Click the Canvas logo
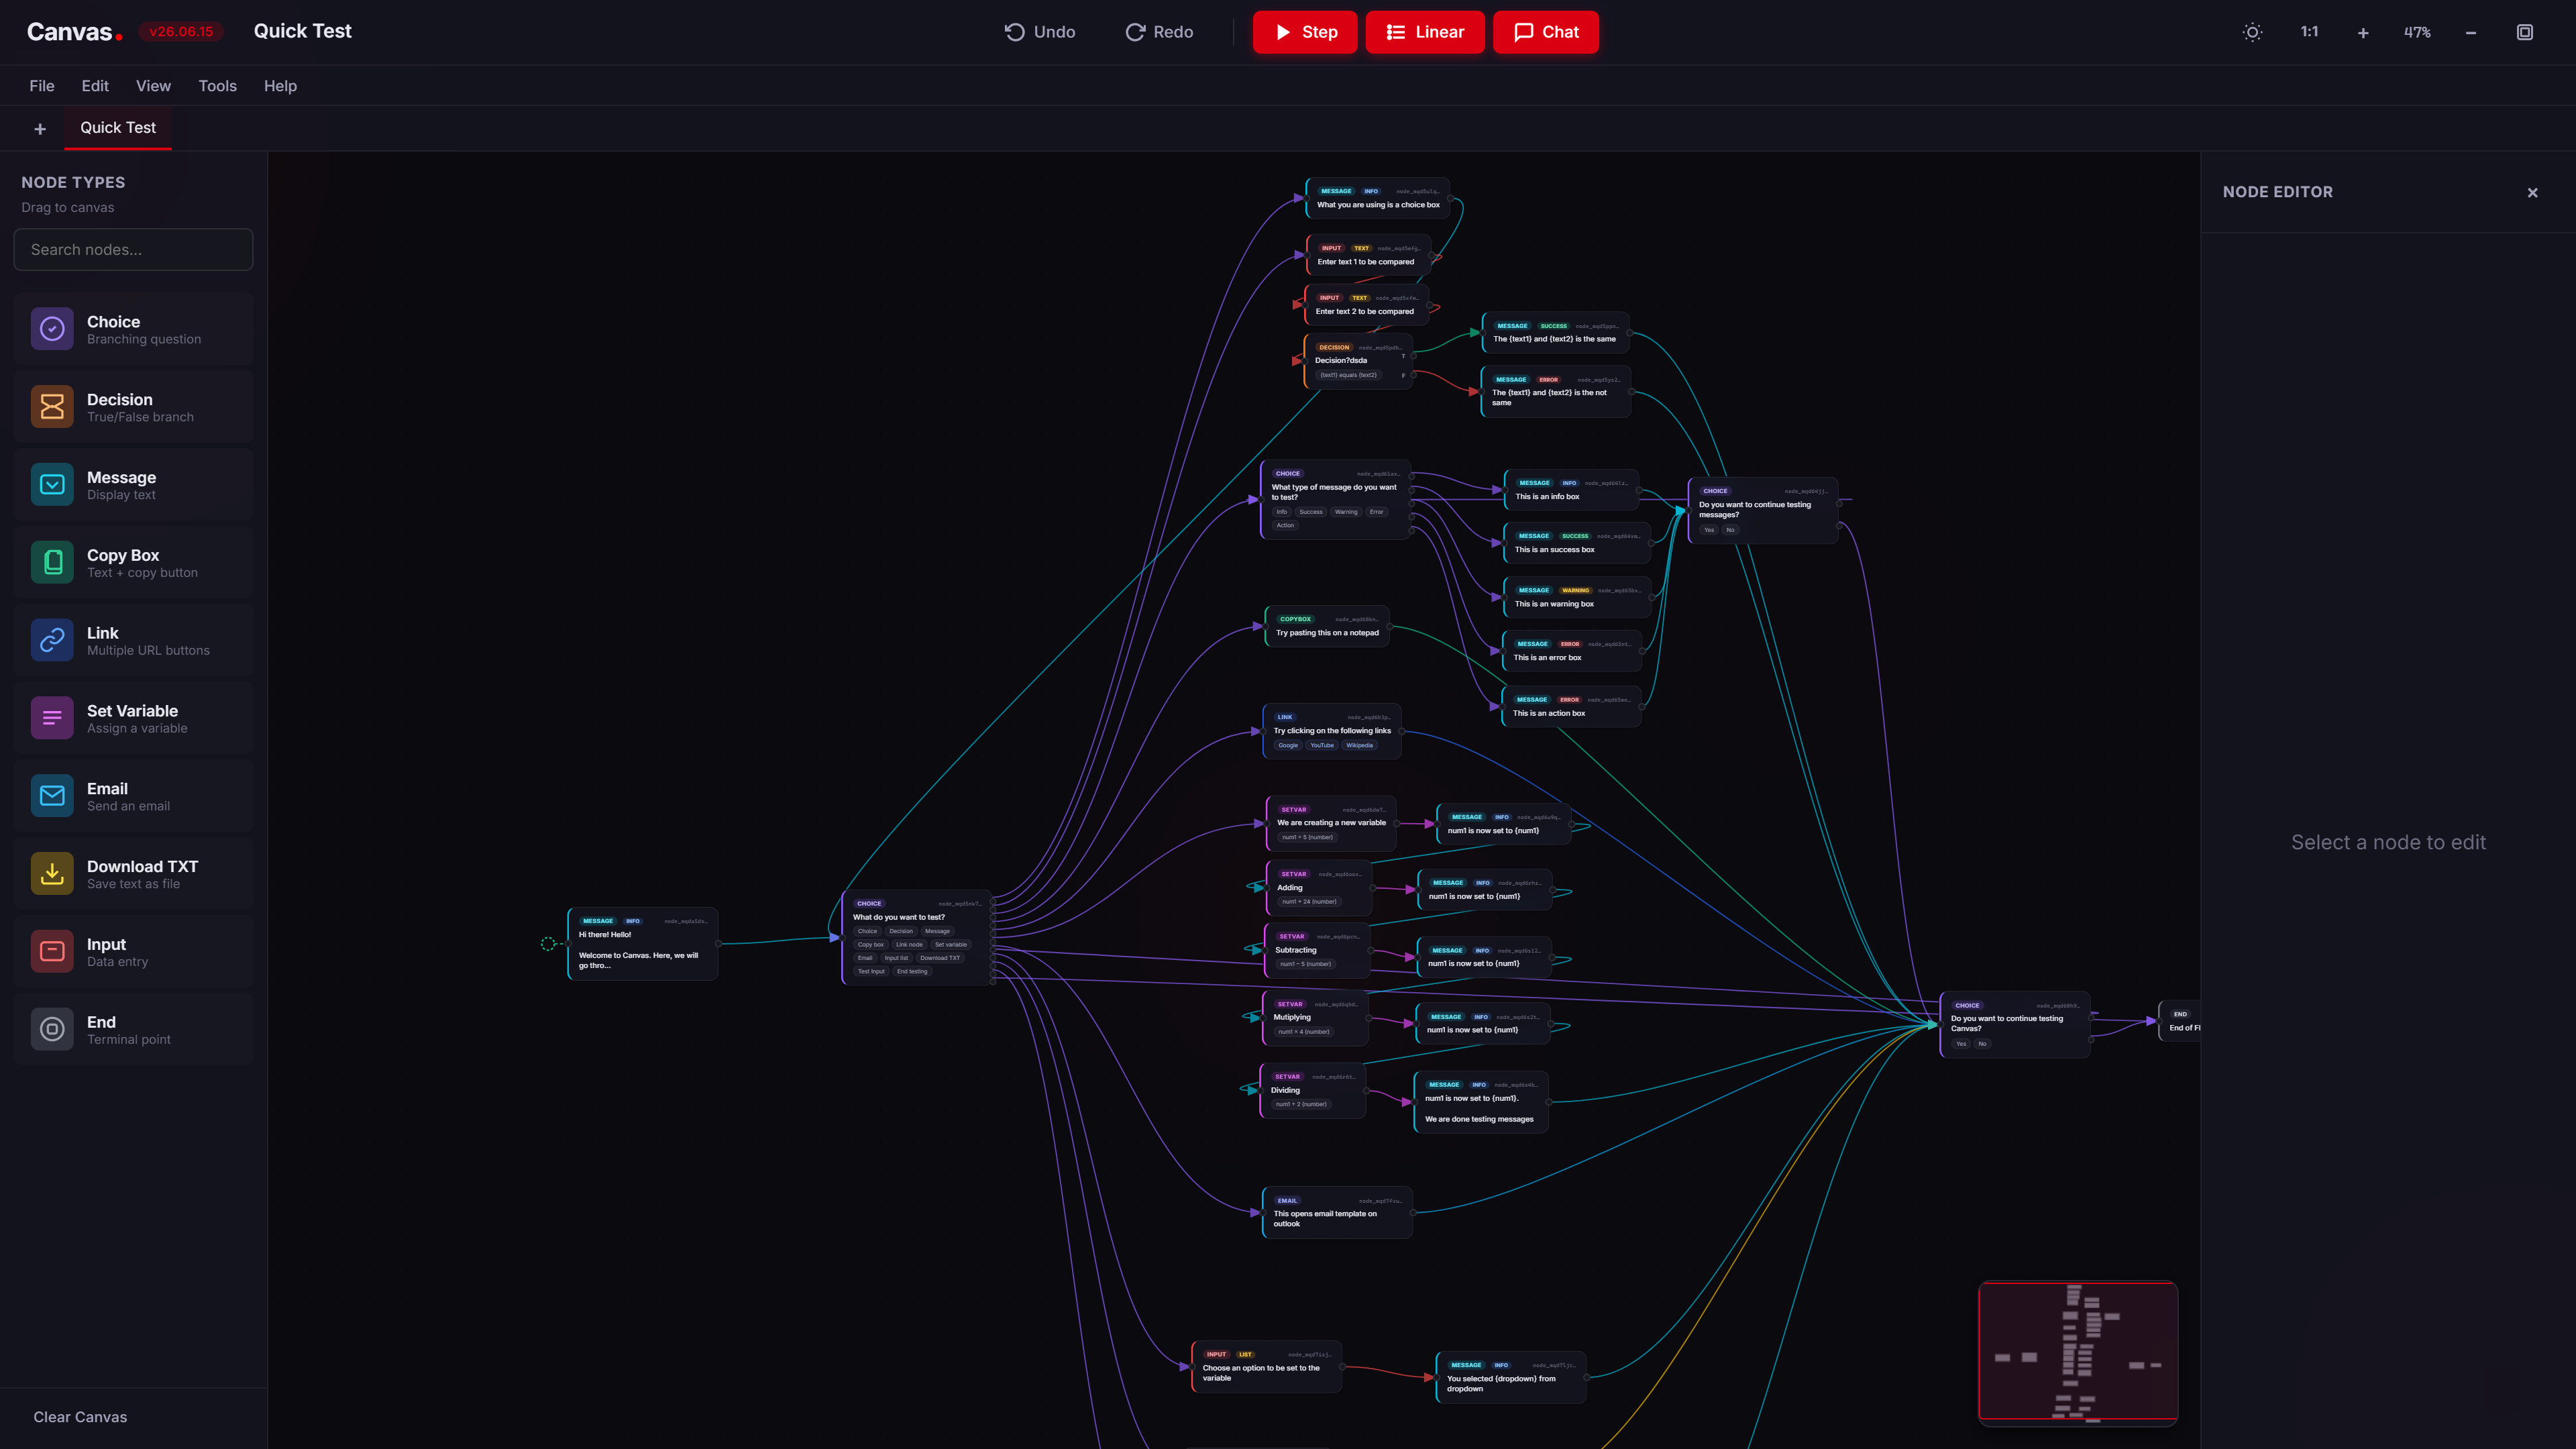 pos(74,32)
